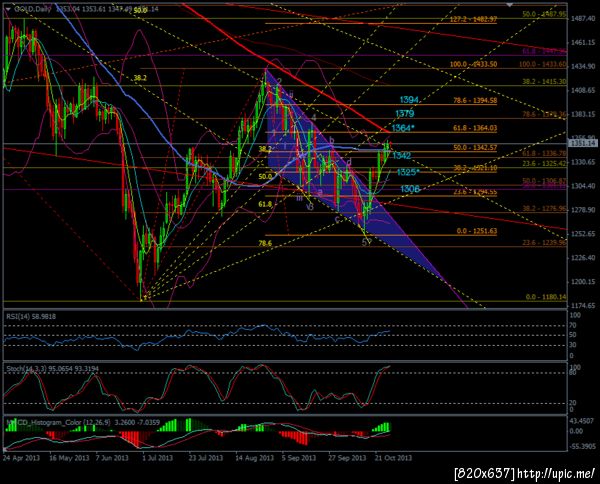Click the chart shift triangle marker
The image size is (600, 484).
509,5
